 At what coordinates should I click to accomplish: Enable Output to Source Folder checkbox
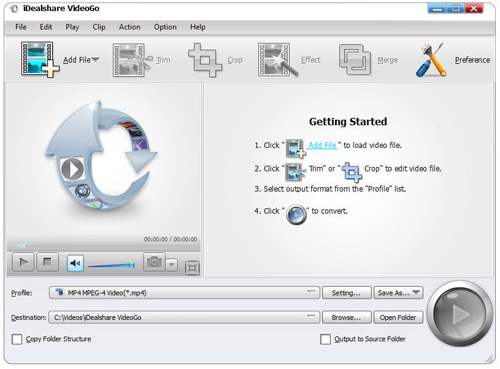pos(325,339)
